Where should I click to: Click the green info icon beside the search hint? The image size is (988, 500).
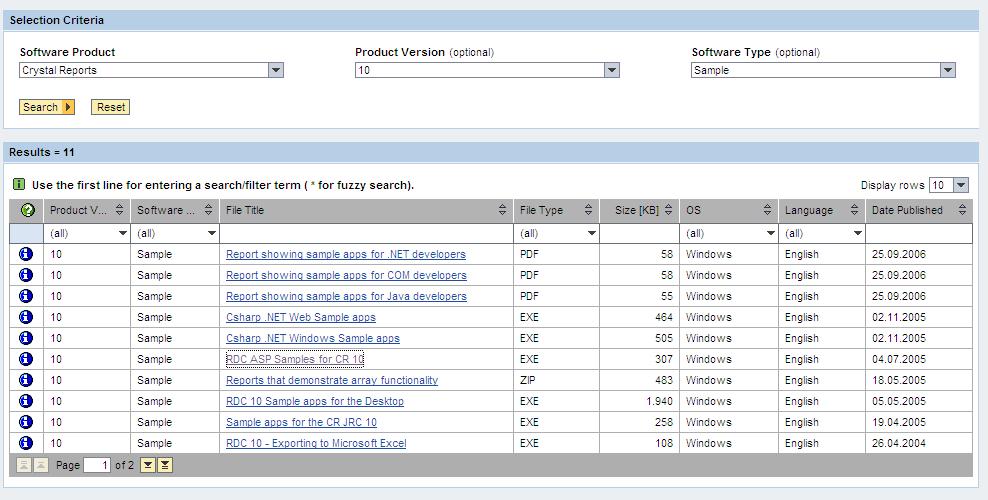tap(19, 185)
